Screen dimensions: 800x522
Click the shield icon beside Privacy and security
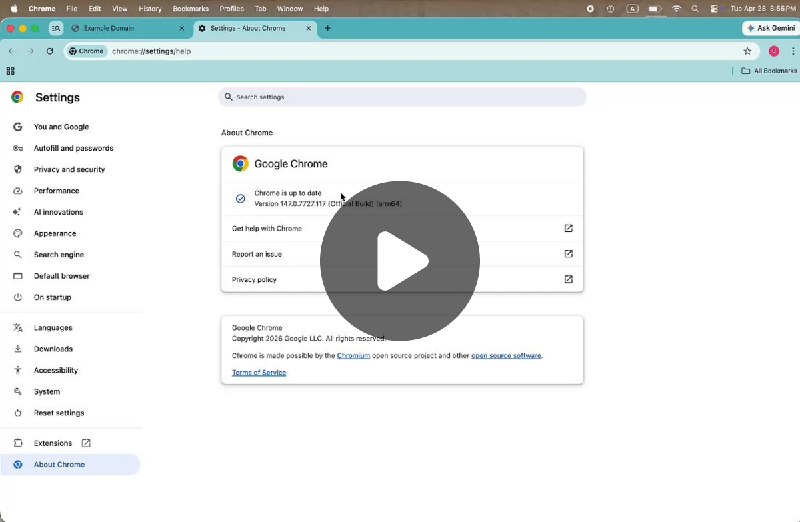[18, 169]
